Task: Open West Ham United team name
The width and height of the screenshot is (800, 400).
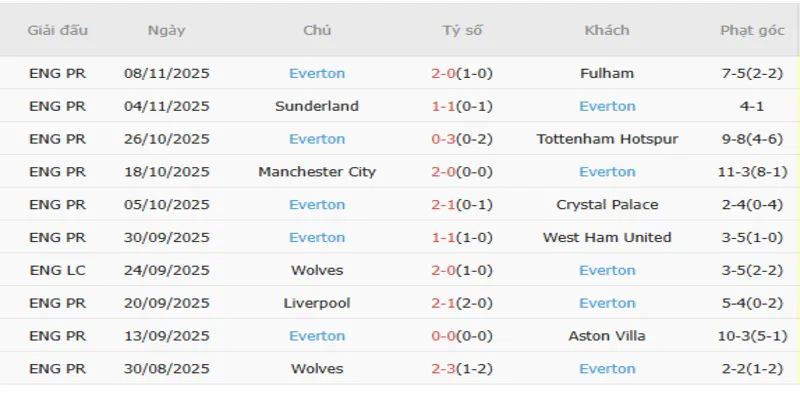Action: coord(607,238)
